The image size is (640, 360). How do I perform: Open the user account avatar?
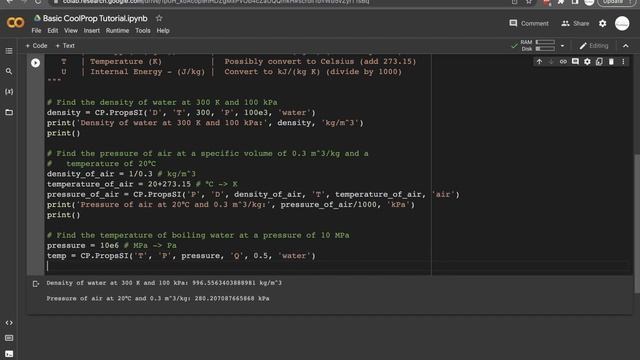tap(622, 23)
